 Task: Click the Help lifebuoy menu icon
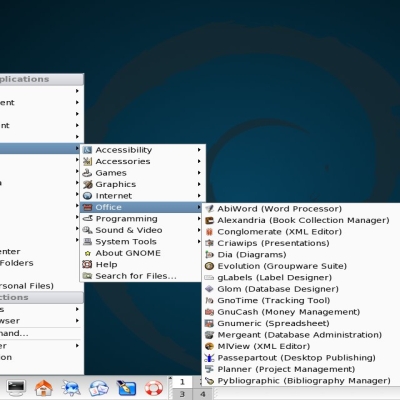pyautogui.click(x=87, y=265)
